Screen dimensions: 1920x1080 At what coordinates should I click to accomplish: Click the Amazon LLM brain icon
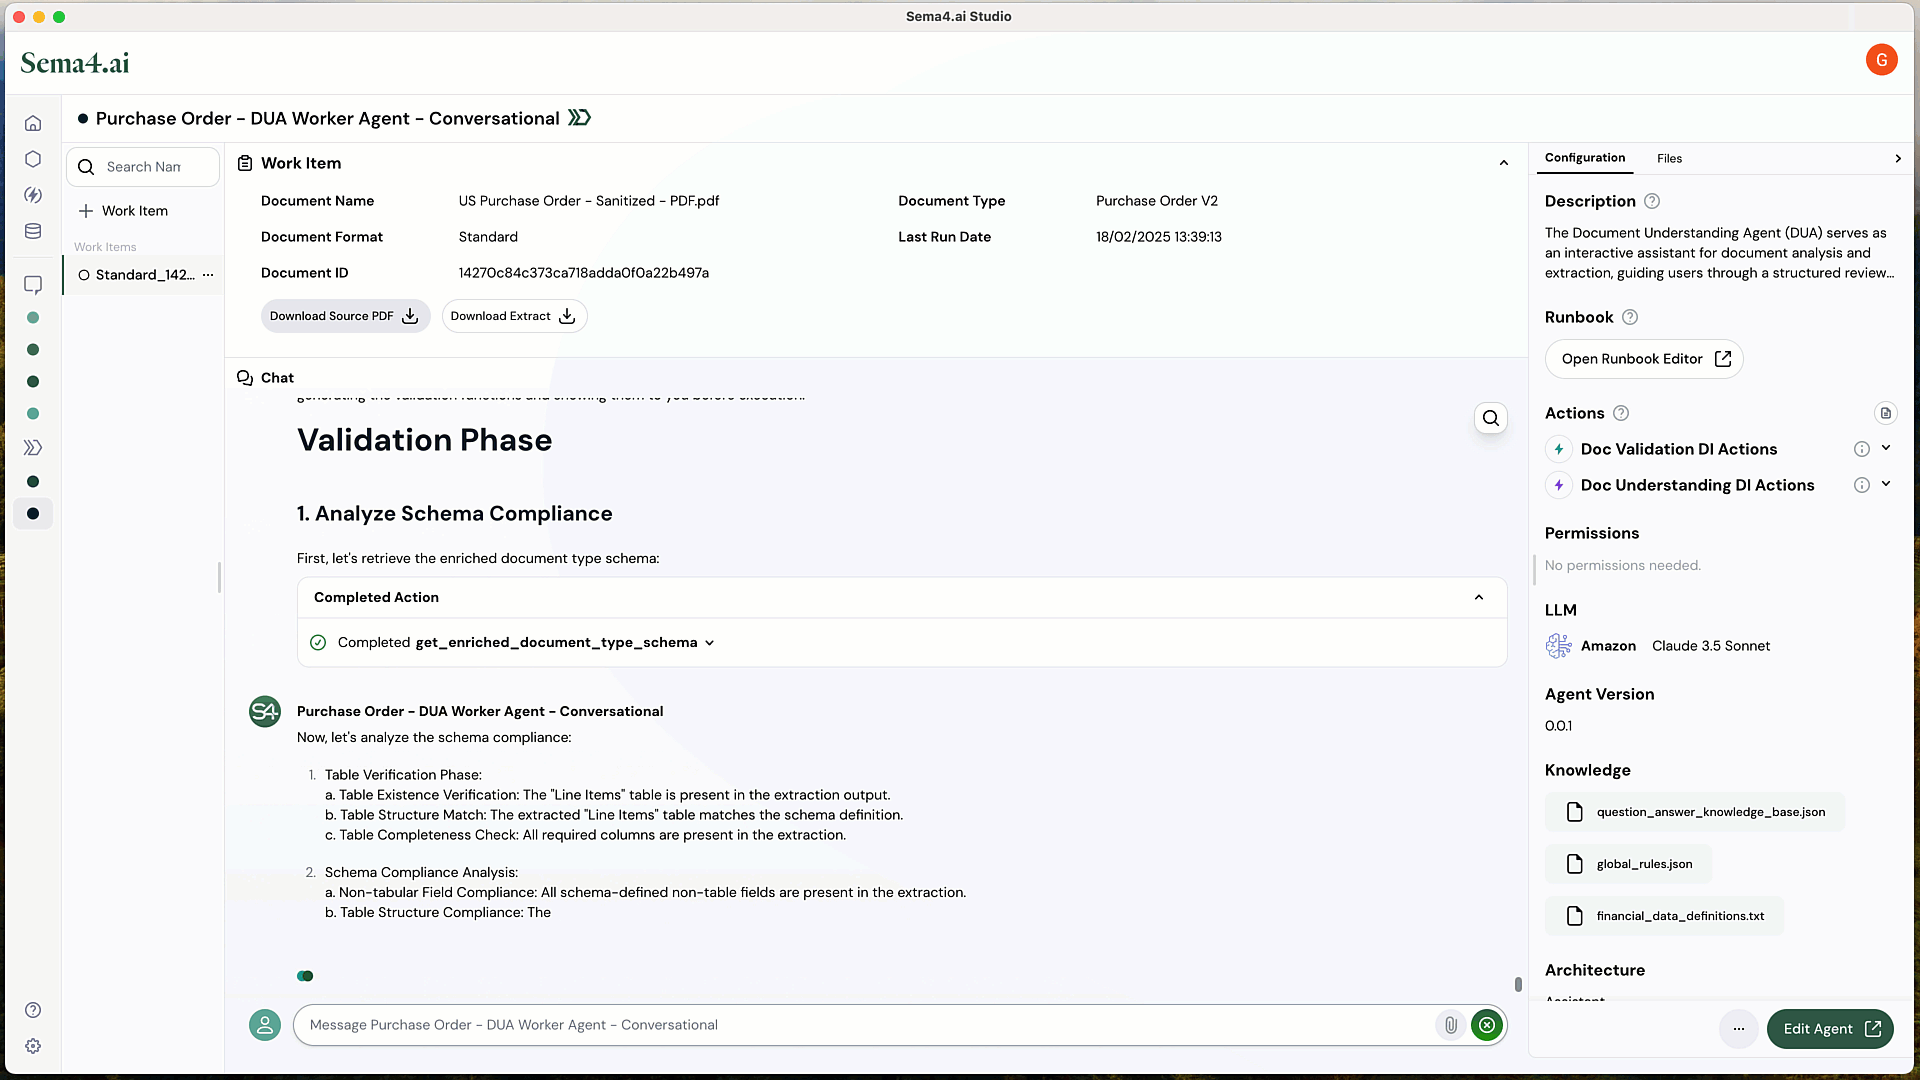click(x=1558, y=646)
